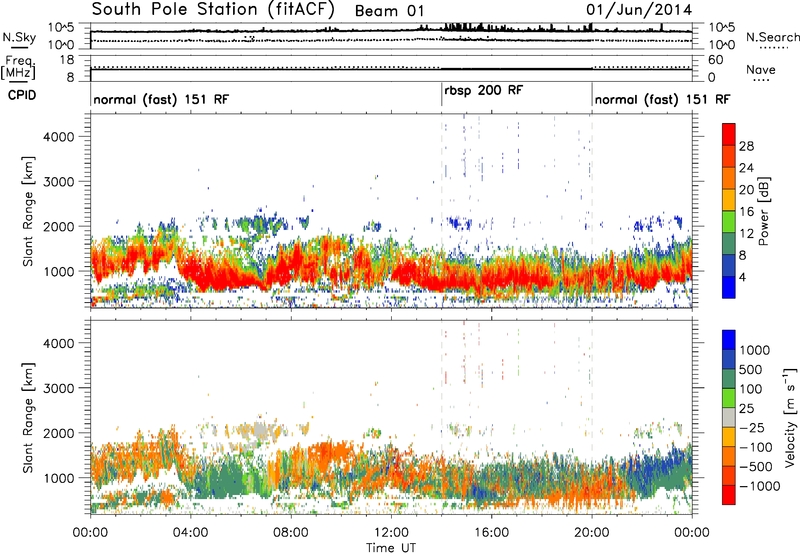
Task: Pick blue top segment above 1000 velocity
Action: click(x=729, y=340)
